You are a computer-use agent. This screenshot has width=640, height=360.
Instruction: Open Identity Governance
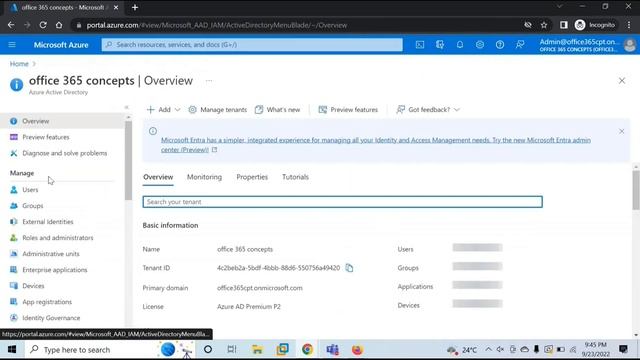pyautogui.click(x=51, y=318)
